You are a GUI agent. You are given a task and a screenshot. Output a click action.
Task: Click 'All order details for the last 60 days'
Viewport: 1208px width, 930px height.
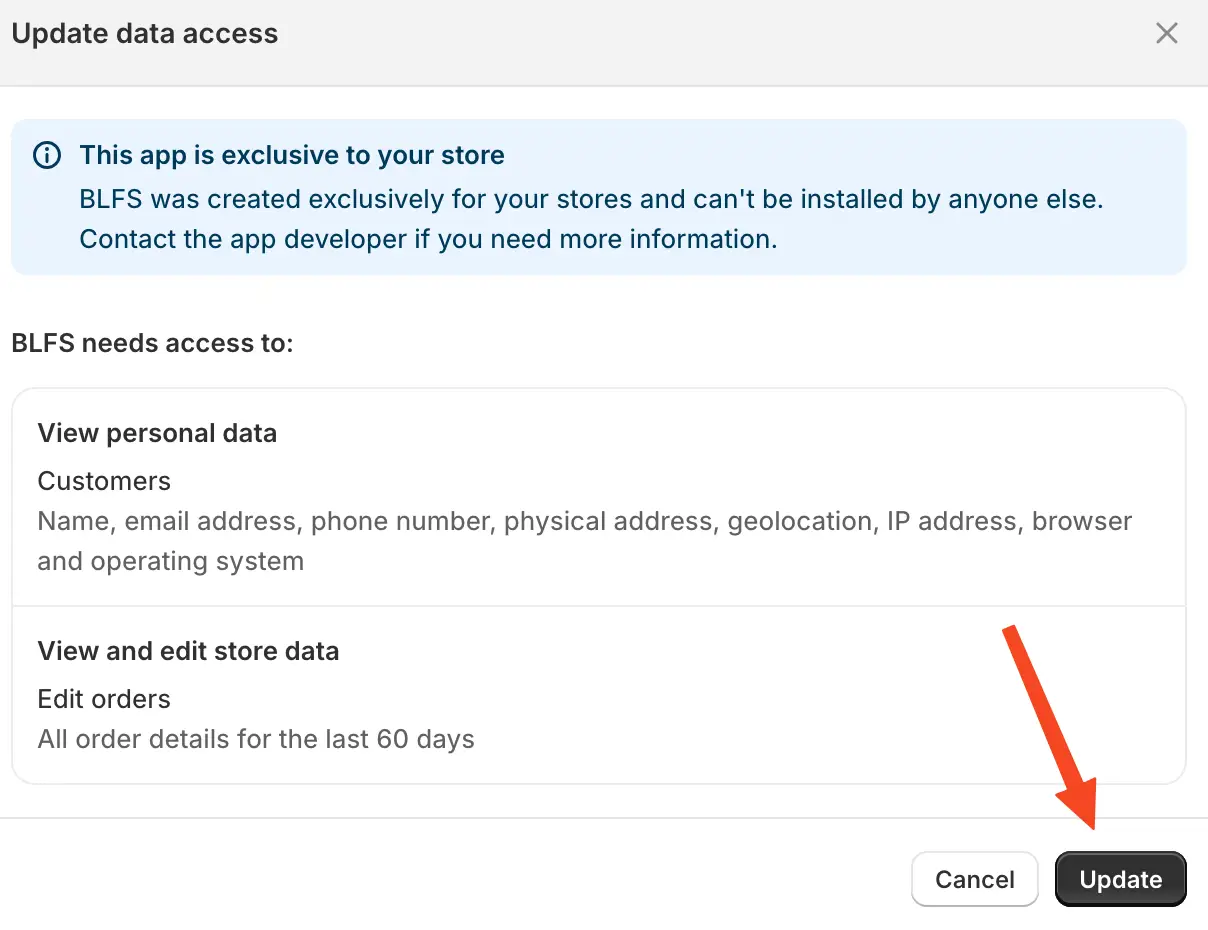pos(255,739)
